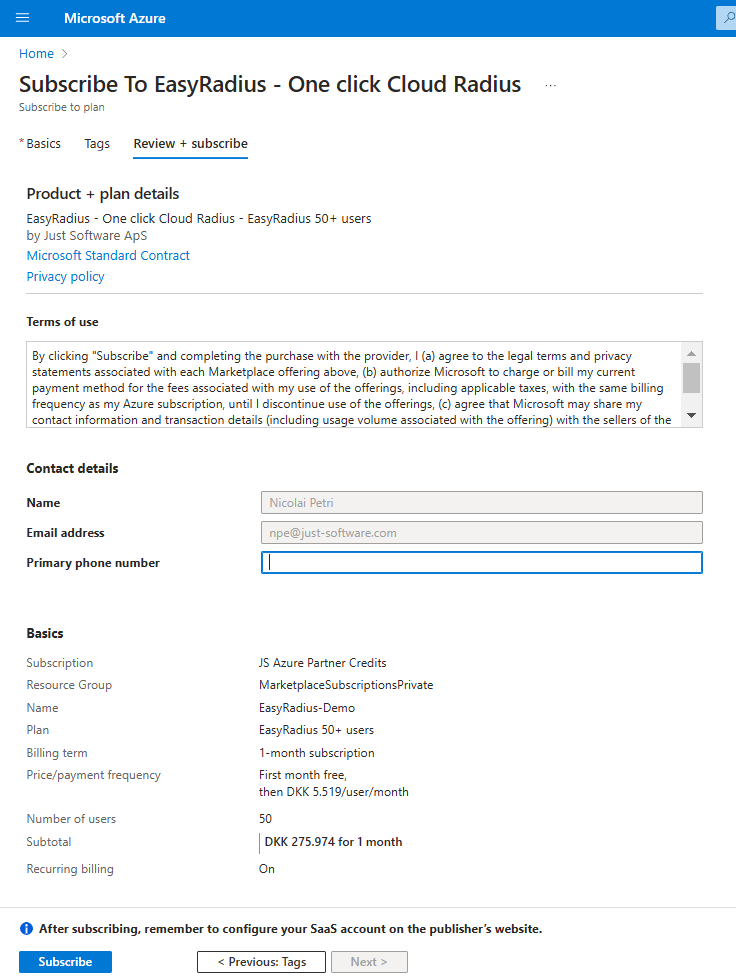This screenshot has width=736, height=980.
Task: Click the Subscribe button
Action: click(66, 962)
